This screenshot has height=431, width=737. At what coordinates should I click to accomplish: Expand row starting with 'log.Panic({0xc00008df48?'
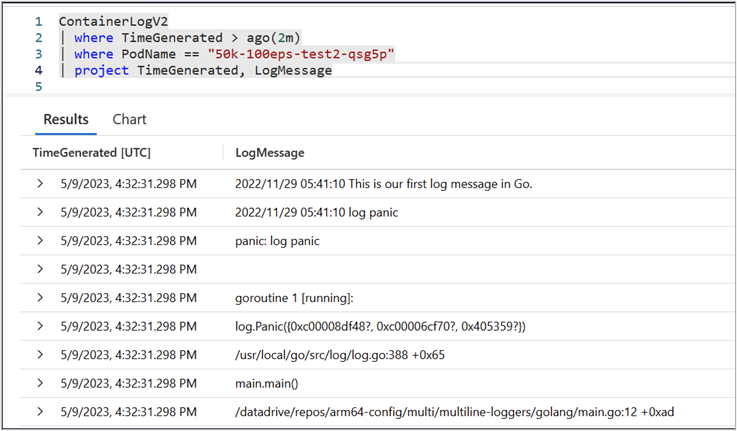tap(40, 327)
